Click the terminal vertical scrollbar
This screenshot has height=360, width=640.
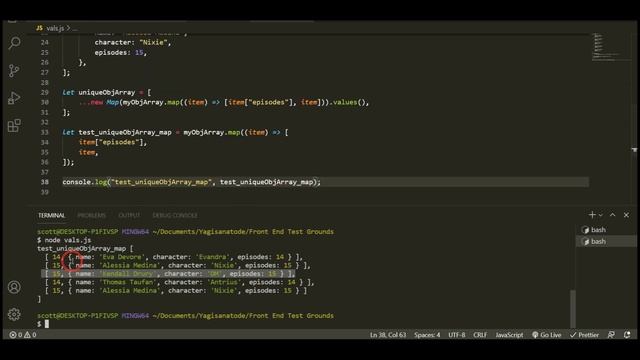click(x=573, y=308)
